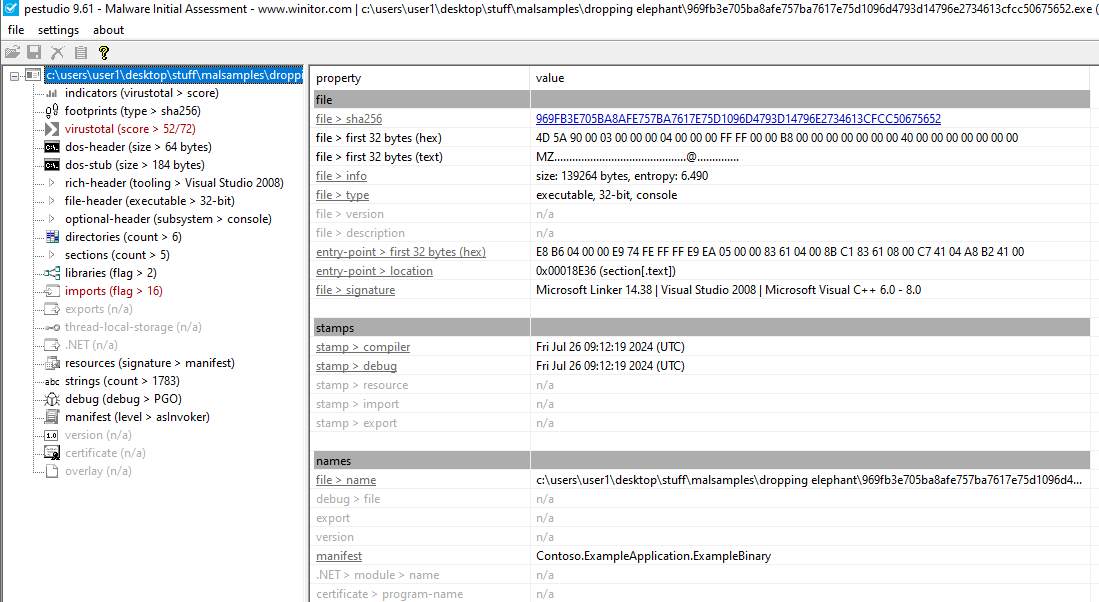Click the dos-header console icon
1099x602 pixels.
pyautogui.click(x=52, y=147)
